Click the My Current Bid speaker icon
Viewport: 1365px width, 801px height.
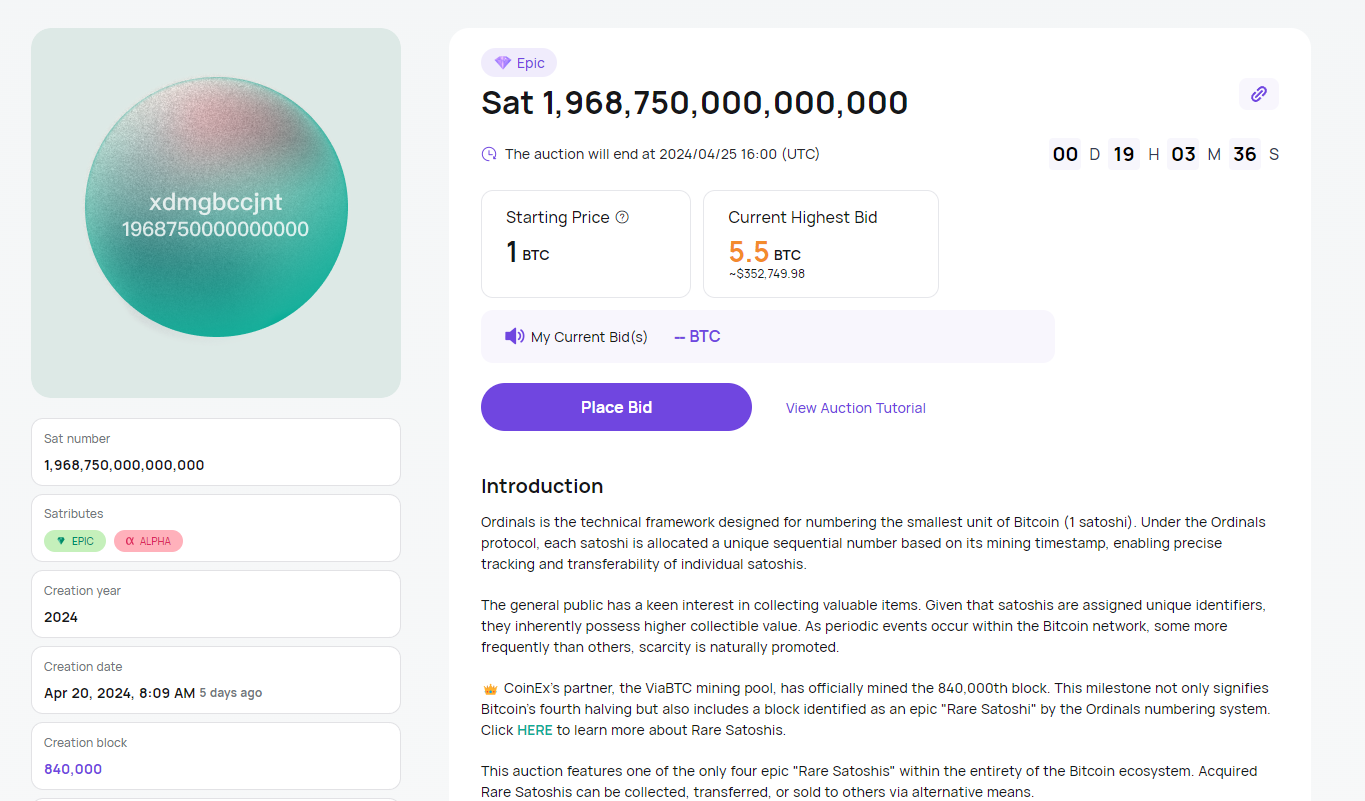(x=514, y=336)
